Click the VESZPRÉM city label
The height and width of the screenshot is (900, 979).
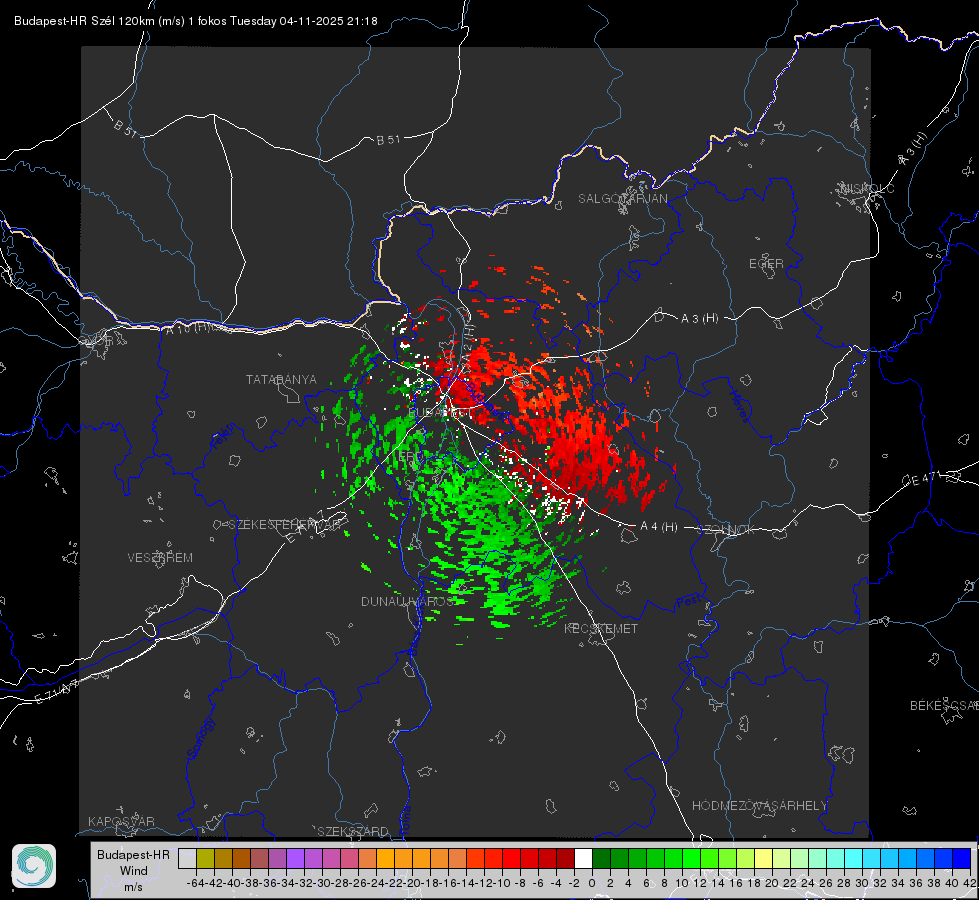(160, 557)
